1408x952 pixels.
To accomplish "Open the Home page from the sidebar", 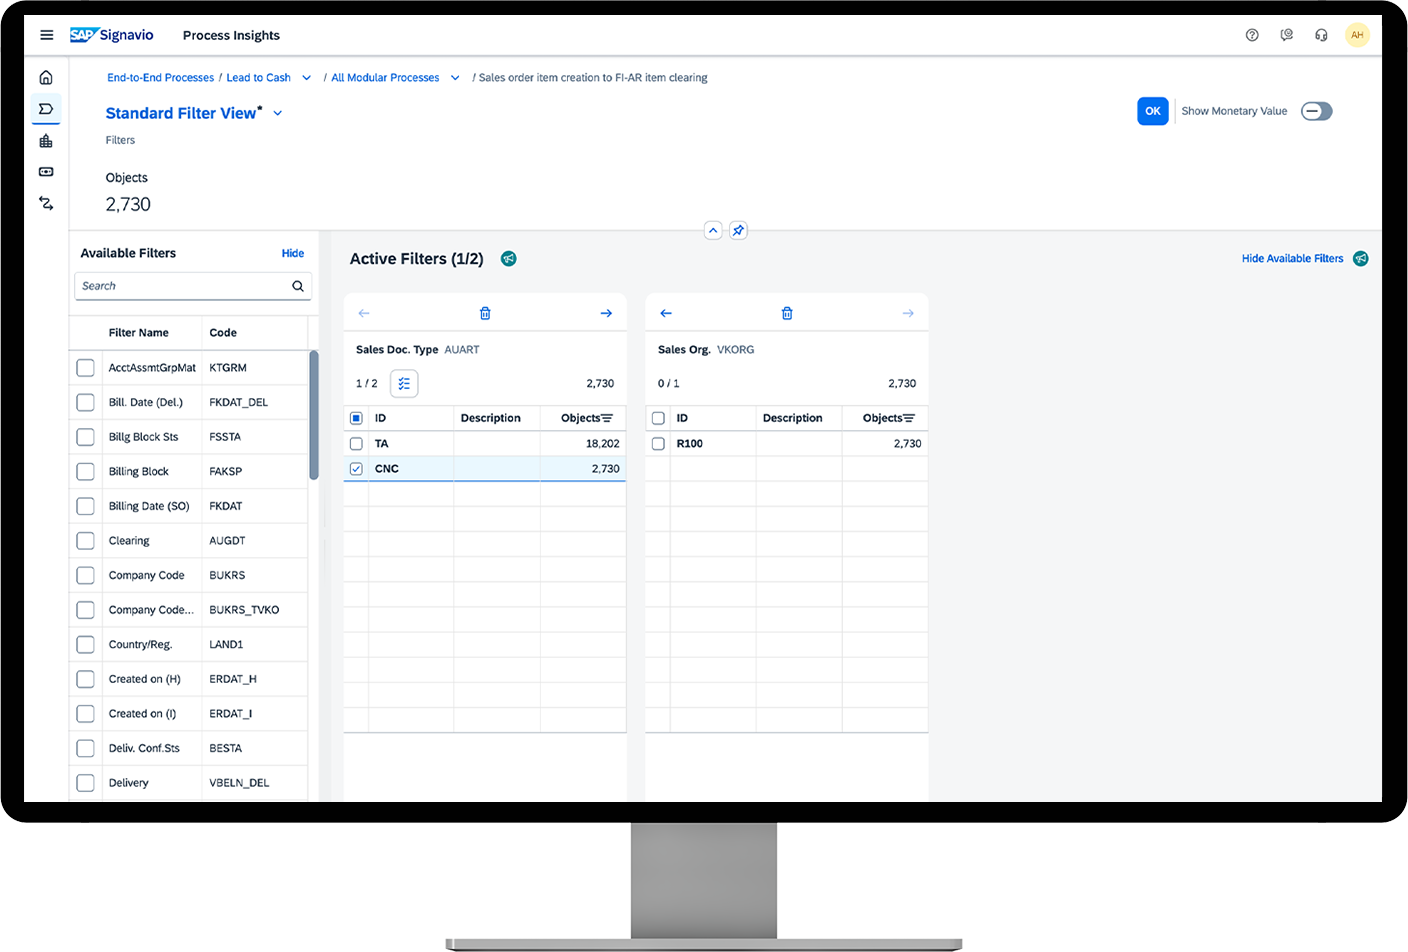I will pos(46,75).
